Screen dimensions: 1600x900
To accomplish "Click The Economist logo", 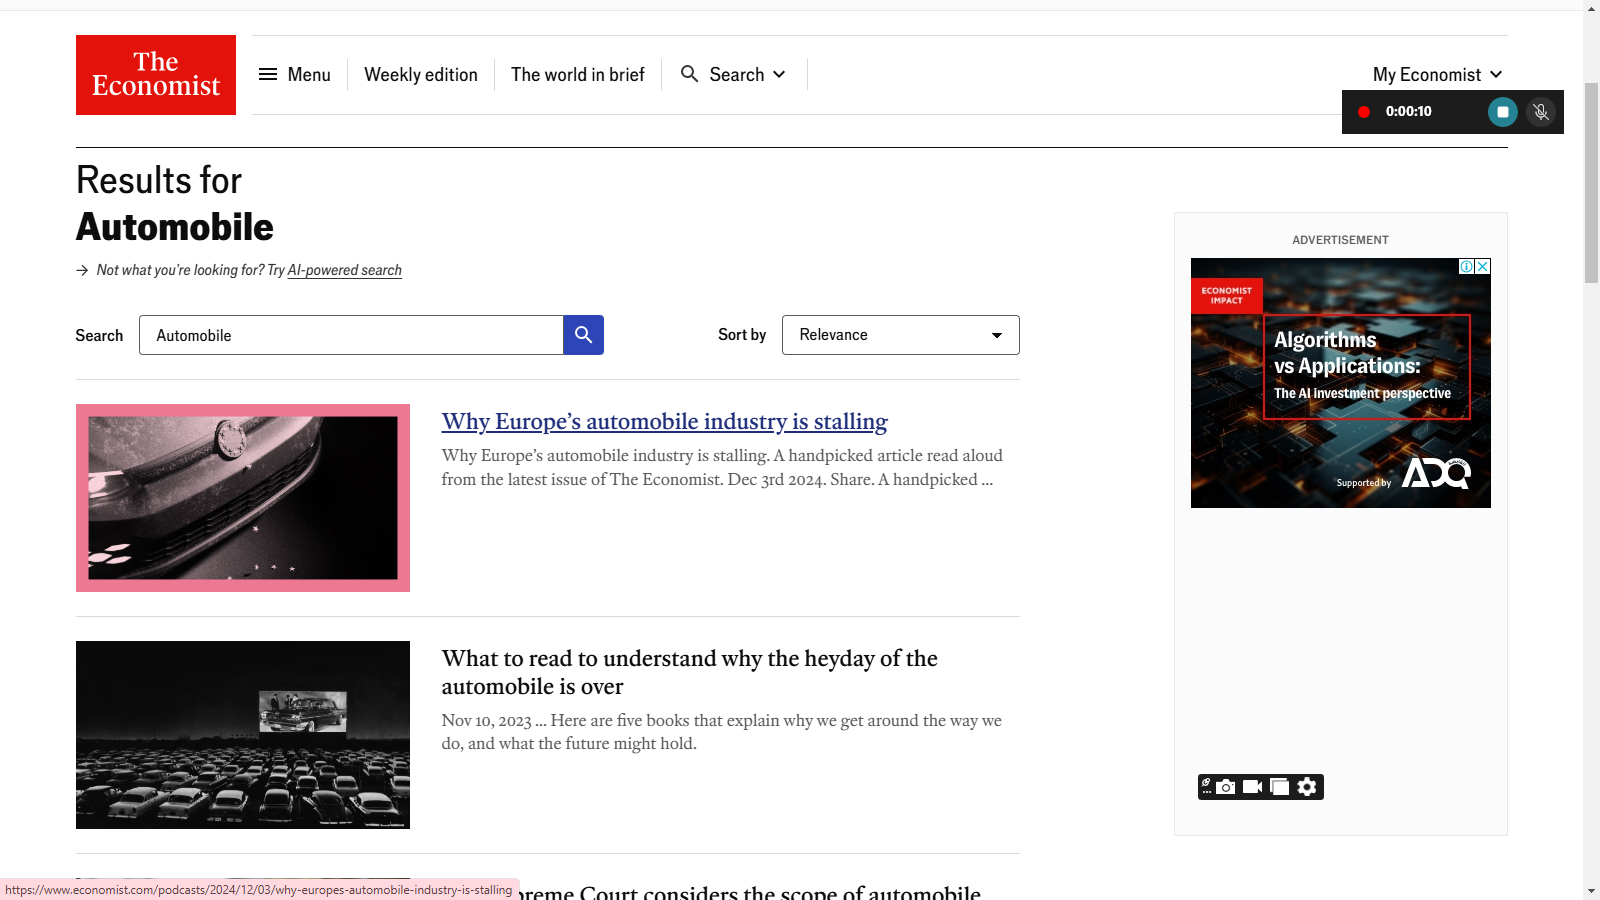I will tap(156, 75).
